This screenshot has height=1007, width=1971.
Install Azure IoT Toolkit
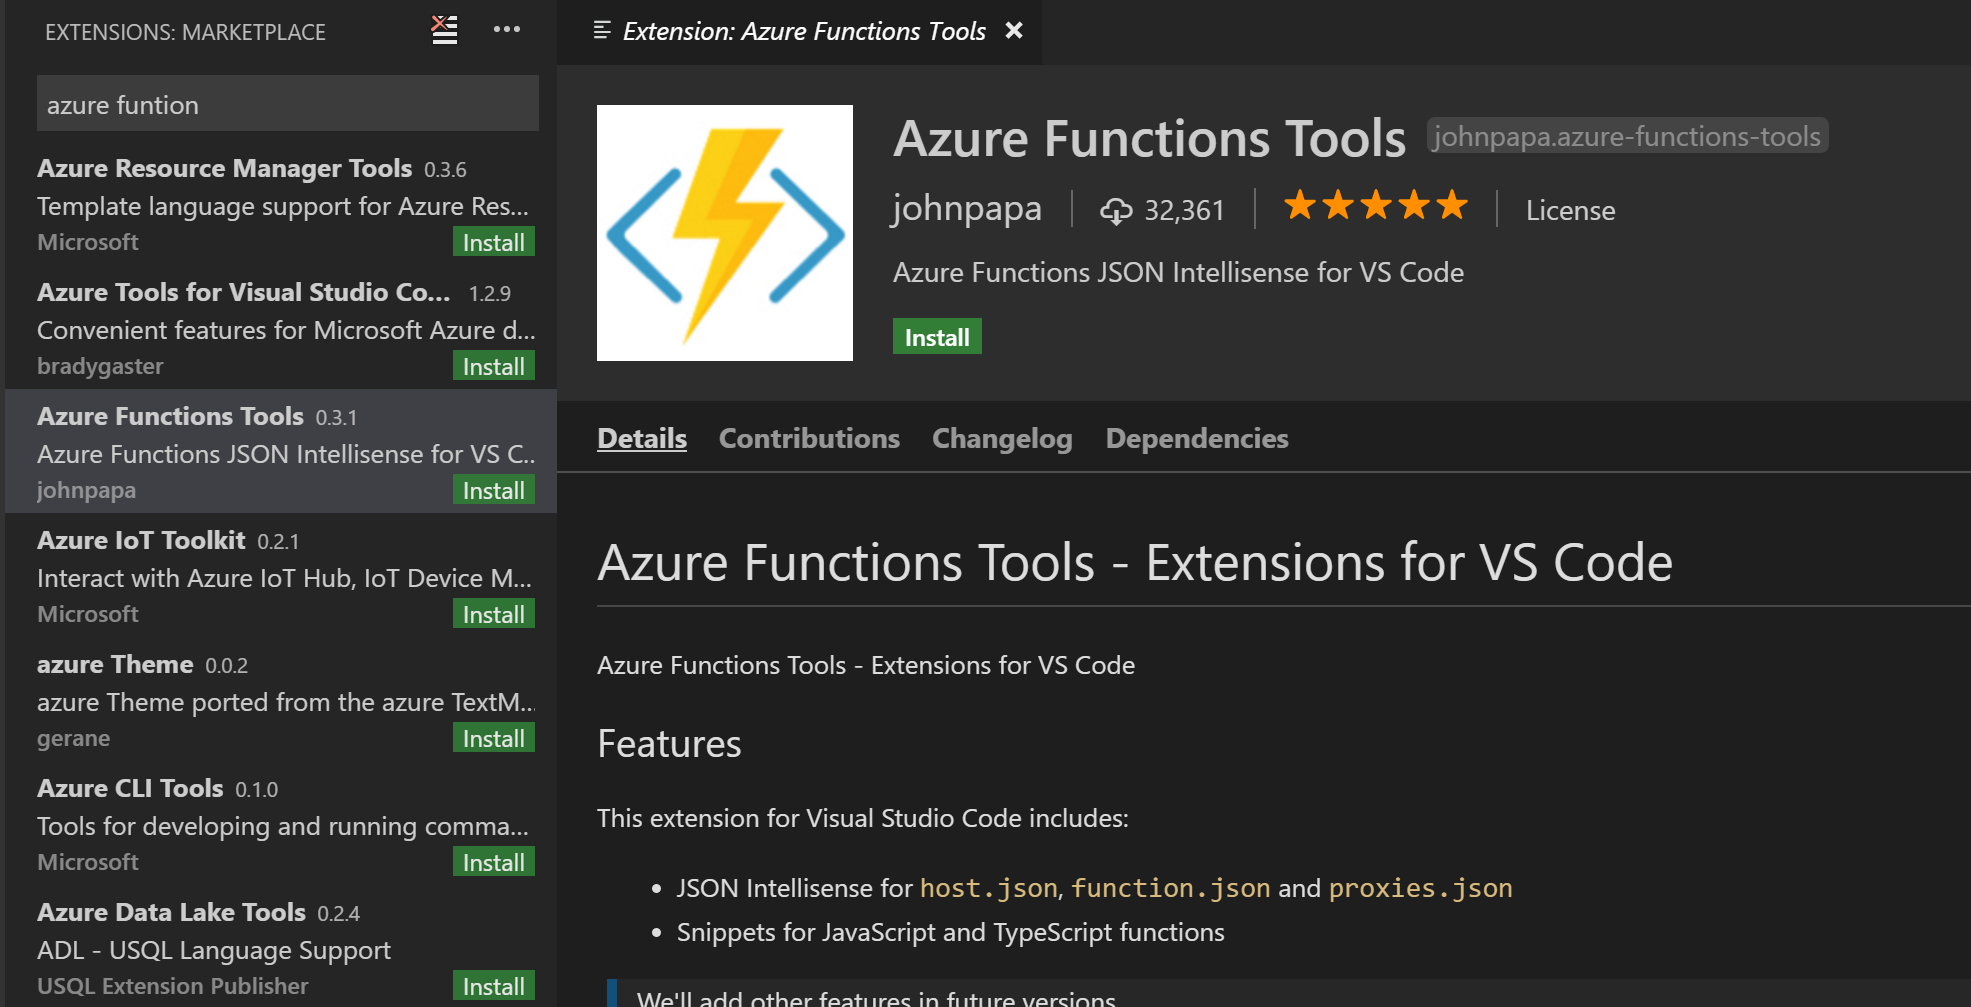pyautogui.click(x=494, y=614)
